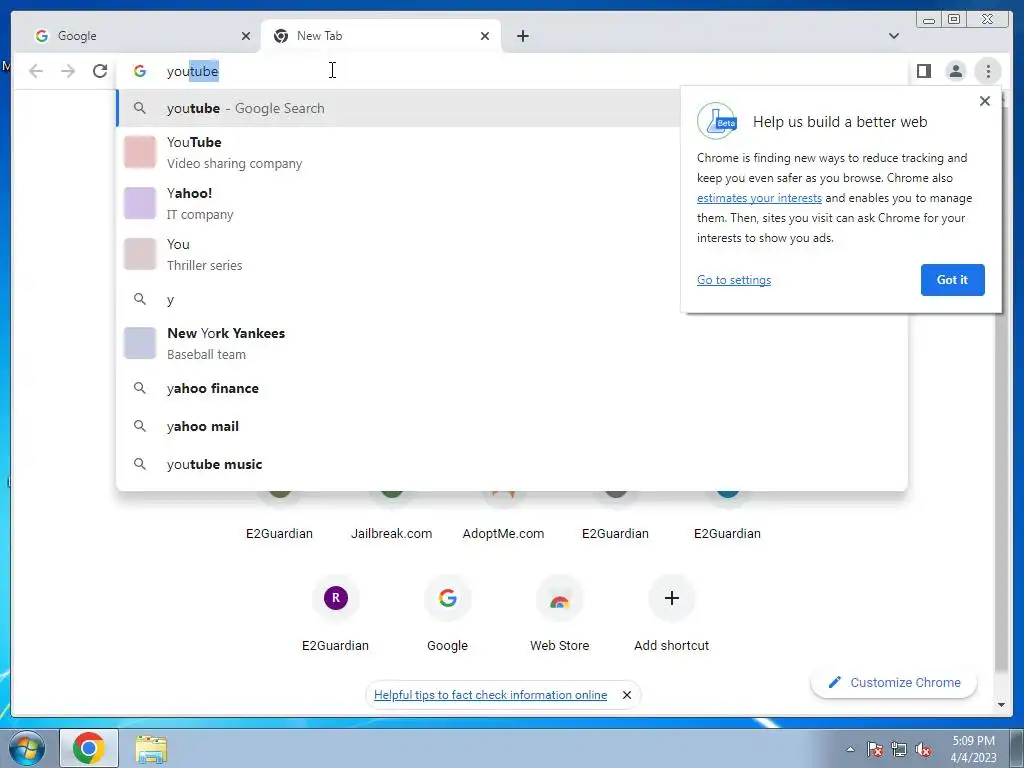
Task: Click the Beta flask icon in the popup
Action: pyautogui.click(x=716, y=121)
